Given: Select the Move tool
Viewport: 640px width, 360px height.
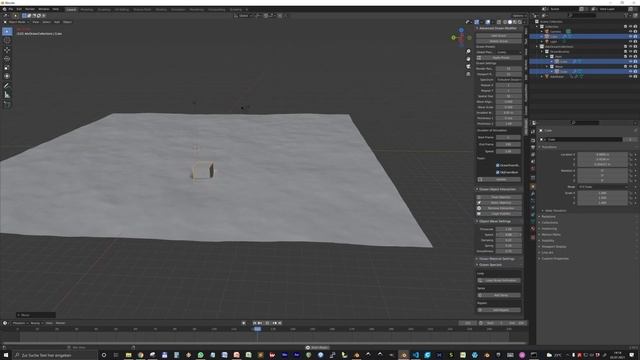Looking at the screenshot, I should (x=7, y=50).
